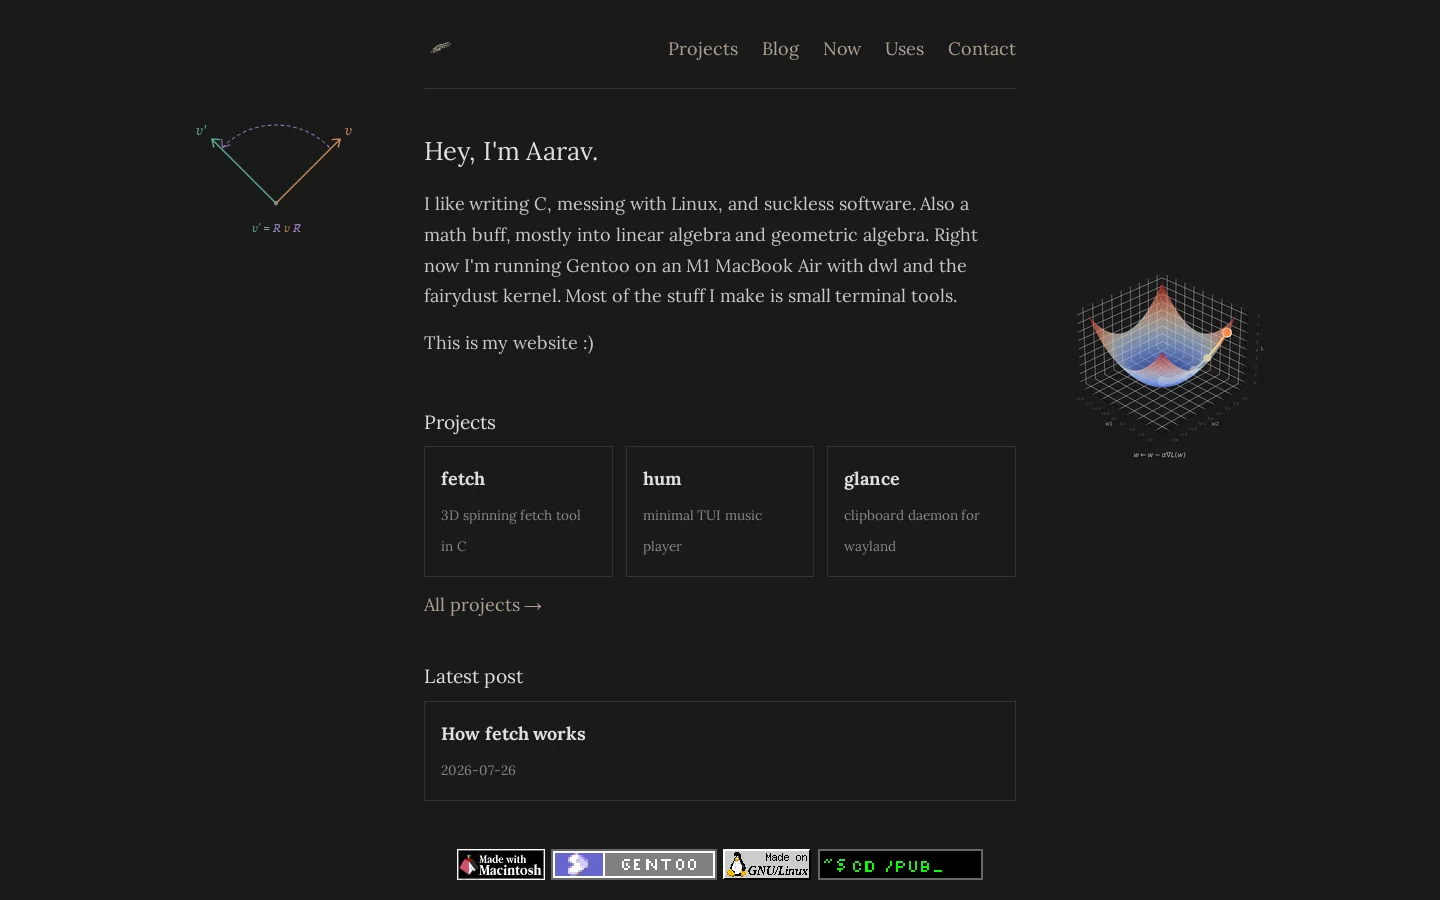Navigate to the Uses page
Screen dimensions: 1440x900
(x=904, y=49)
